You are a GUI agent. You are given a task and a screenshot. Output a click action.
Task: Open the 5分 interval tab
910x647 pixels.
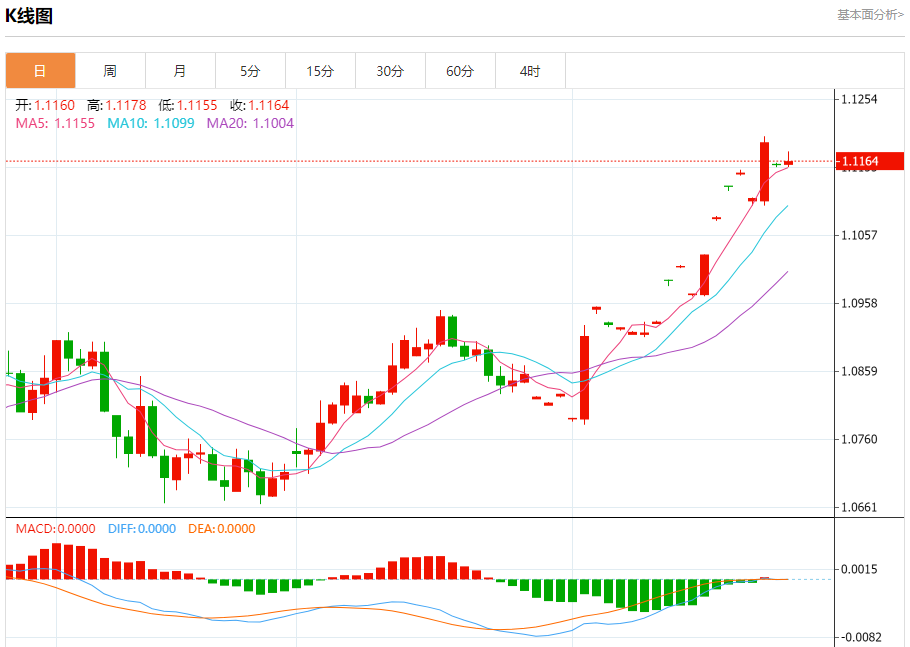pos(250,71)
